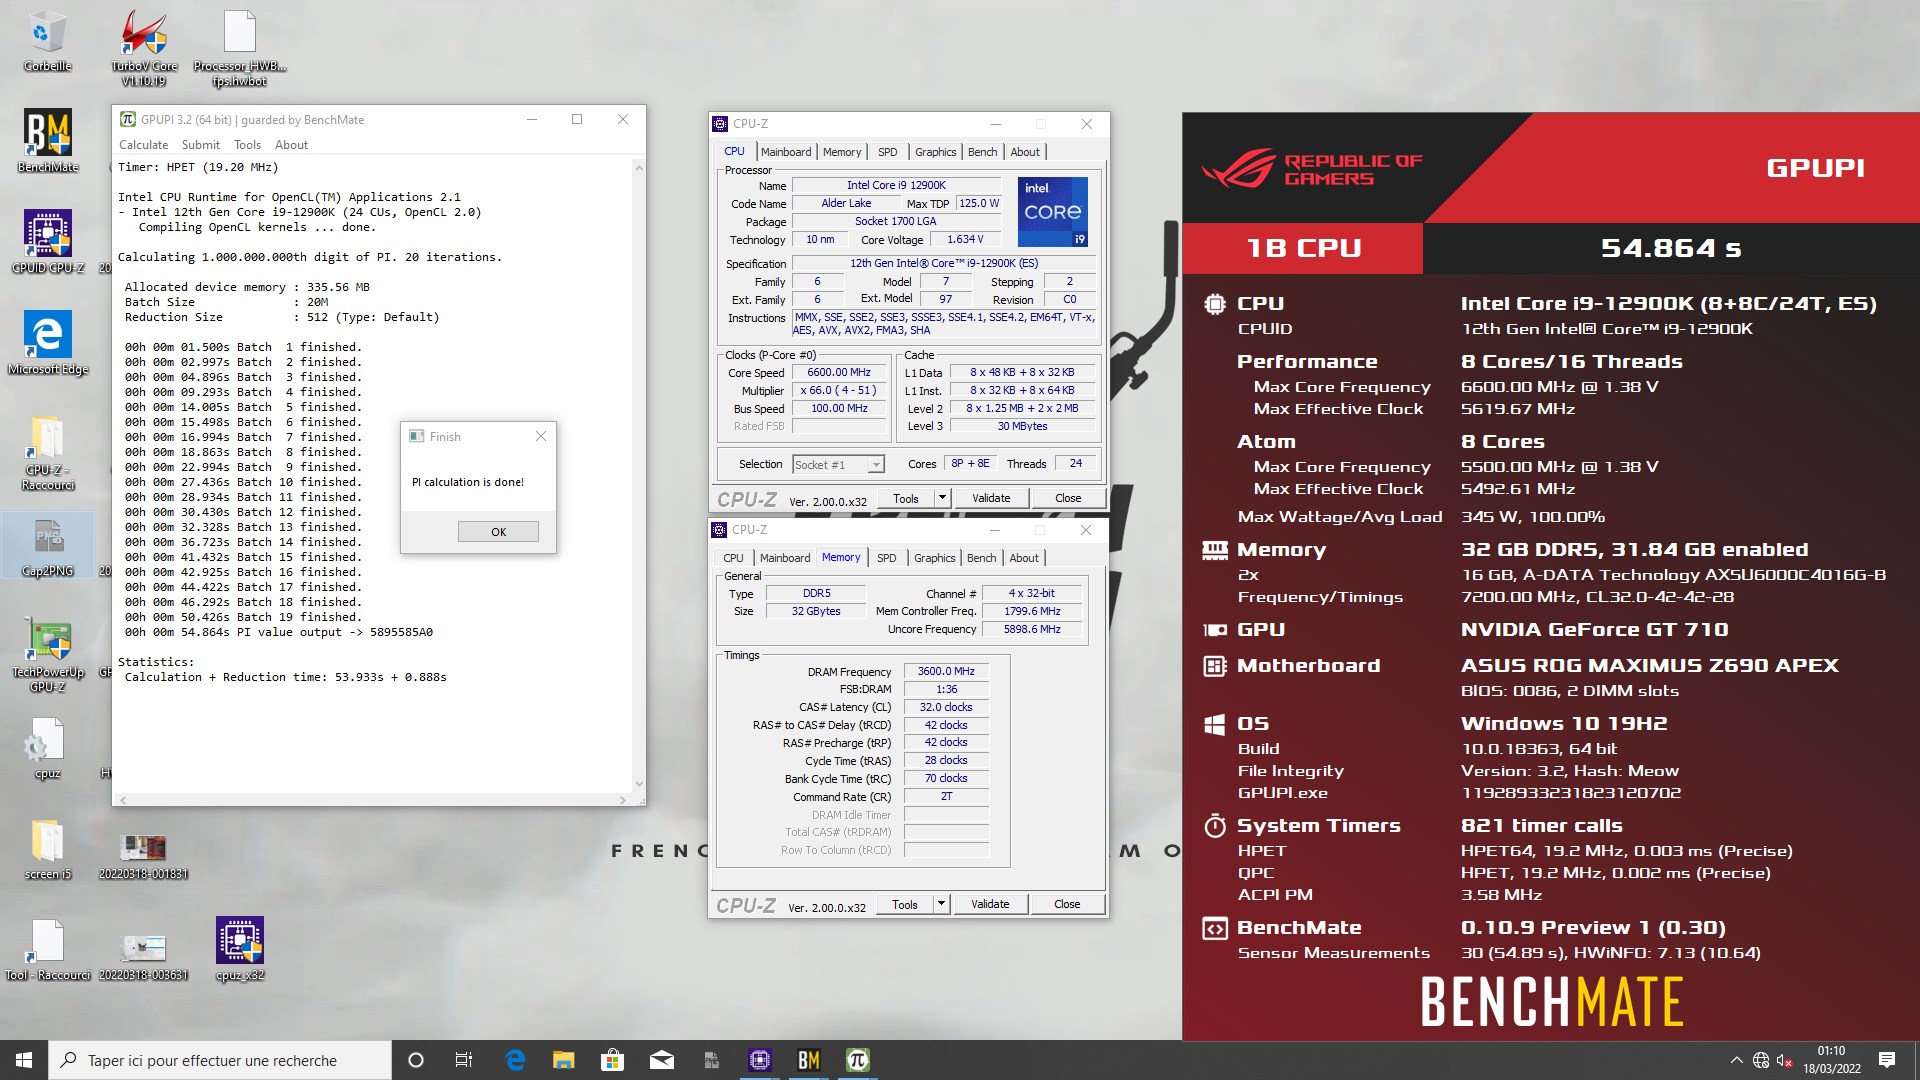The width and height of the screenshot is (1920, 1080).
Task: Click network globe tray icon
Action: click(1761, 1061)
